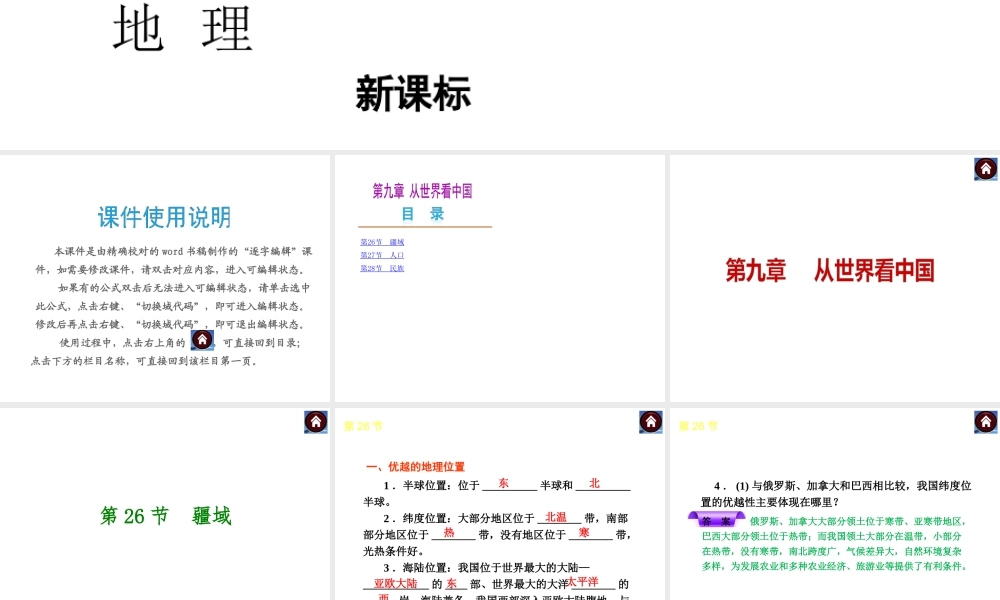Image resolution: width=1000 pixels, height=600 pixels.
Task: Click home icon on 第26节 疆域 title slide
Action: click(x=316, y=422)
